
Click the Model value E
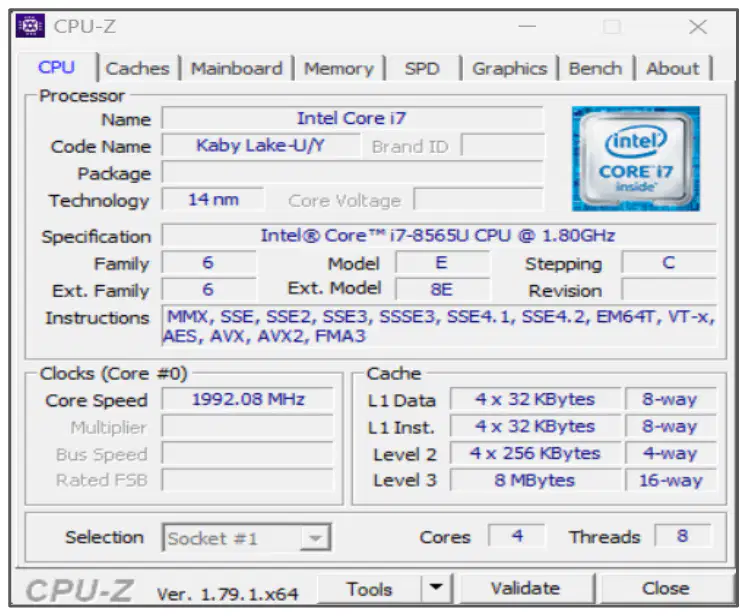click(442, 263)
